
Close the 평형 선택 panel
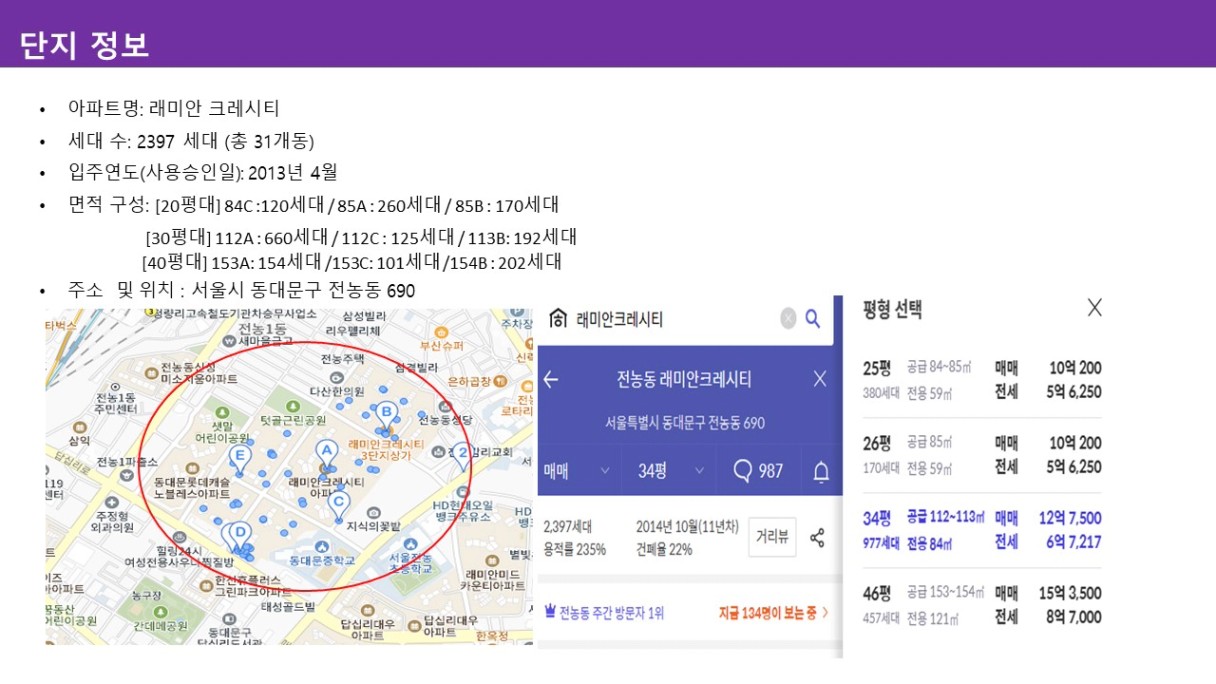tap(1094, 308)
